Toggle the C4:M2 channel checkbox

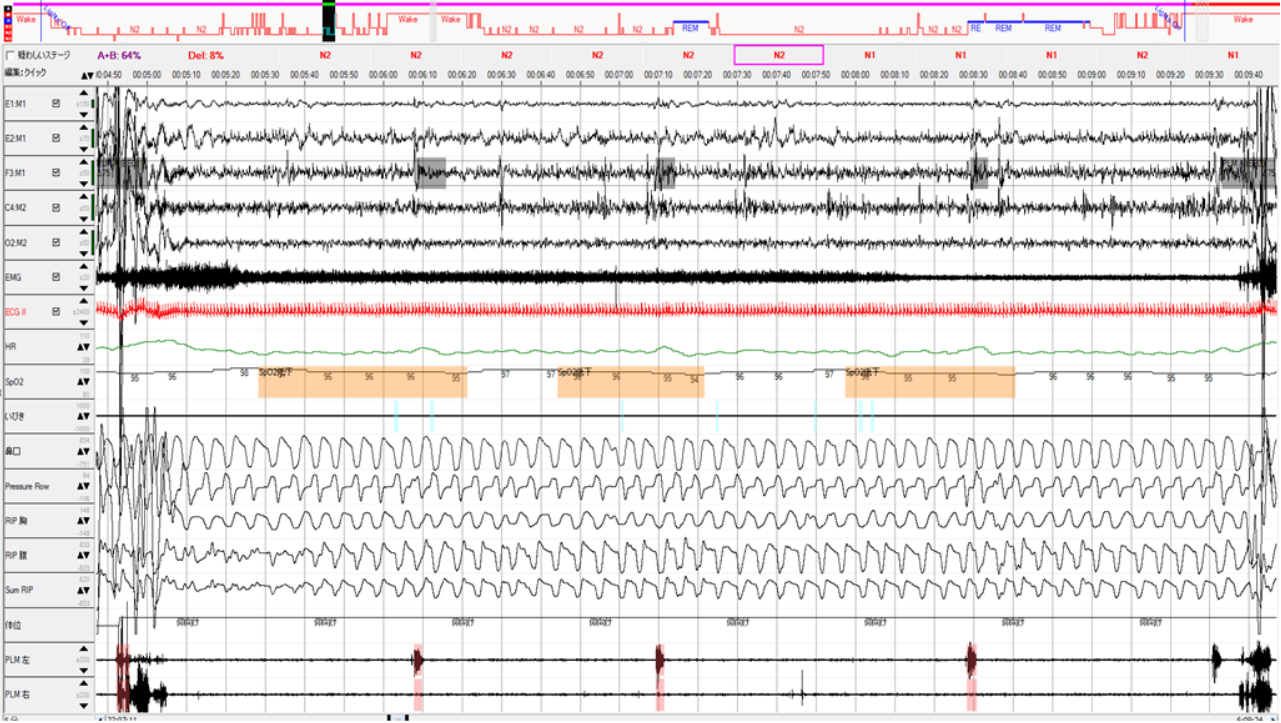(56, 208)
